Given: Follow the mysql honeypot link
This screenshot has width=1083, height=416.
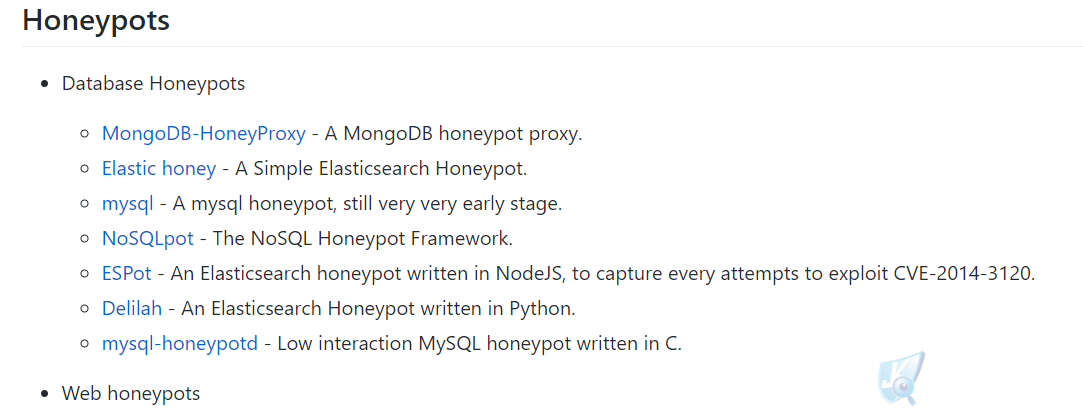Looking at the screenshot, I should tap(128, 204).
